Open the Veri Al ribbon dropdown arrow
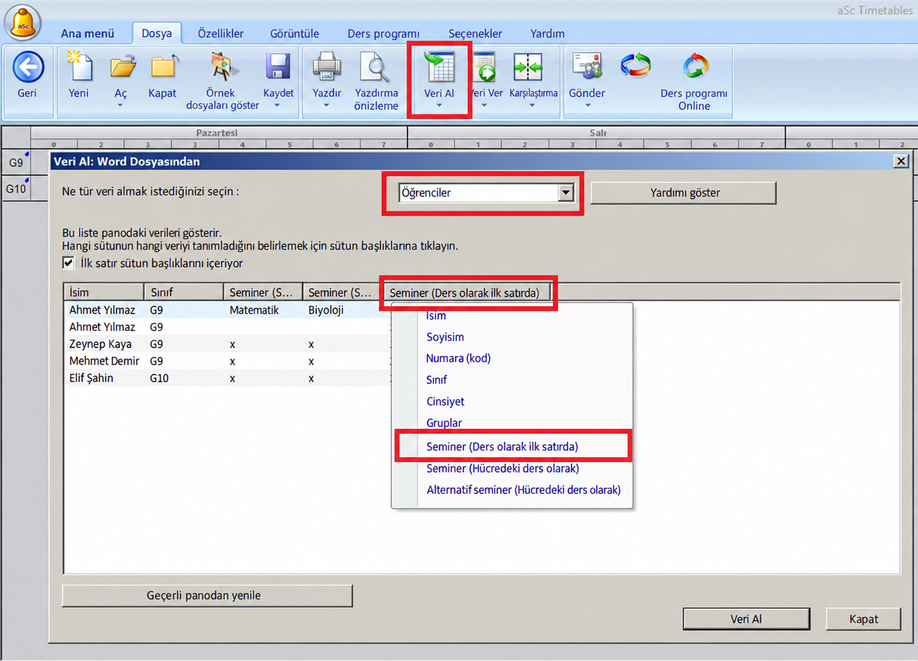The width and height of the screenshot is (918, 661). (x=439, y=106)
